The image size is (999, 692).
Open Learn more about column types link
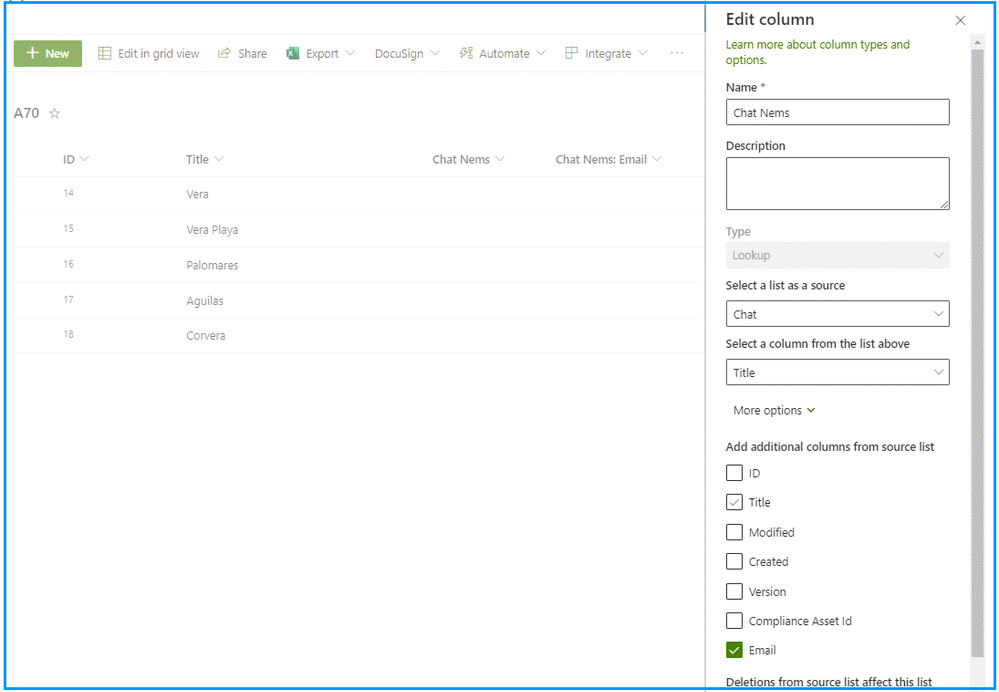coord(817,52)
